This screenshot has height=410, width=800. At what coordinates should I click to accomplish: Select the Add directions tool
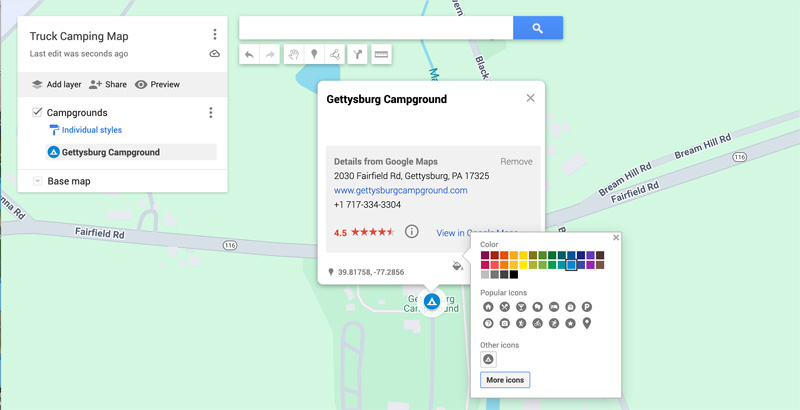click(x=358, y=55)
